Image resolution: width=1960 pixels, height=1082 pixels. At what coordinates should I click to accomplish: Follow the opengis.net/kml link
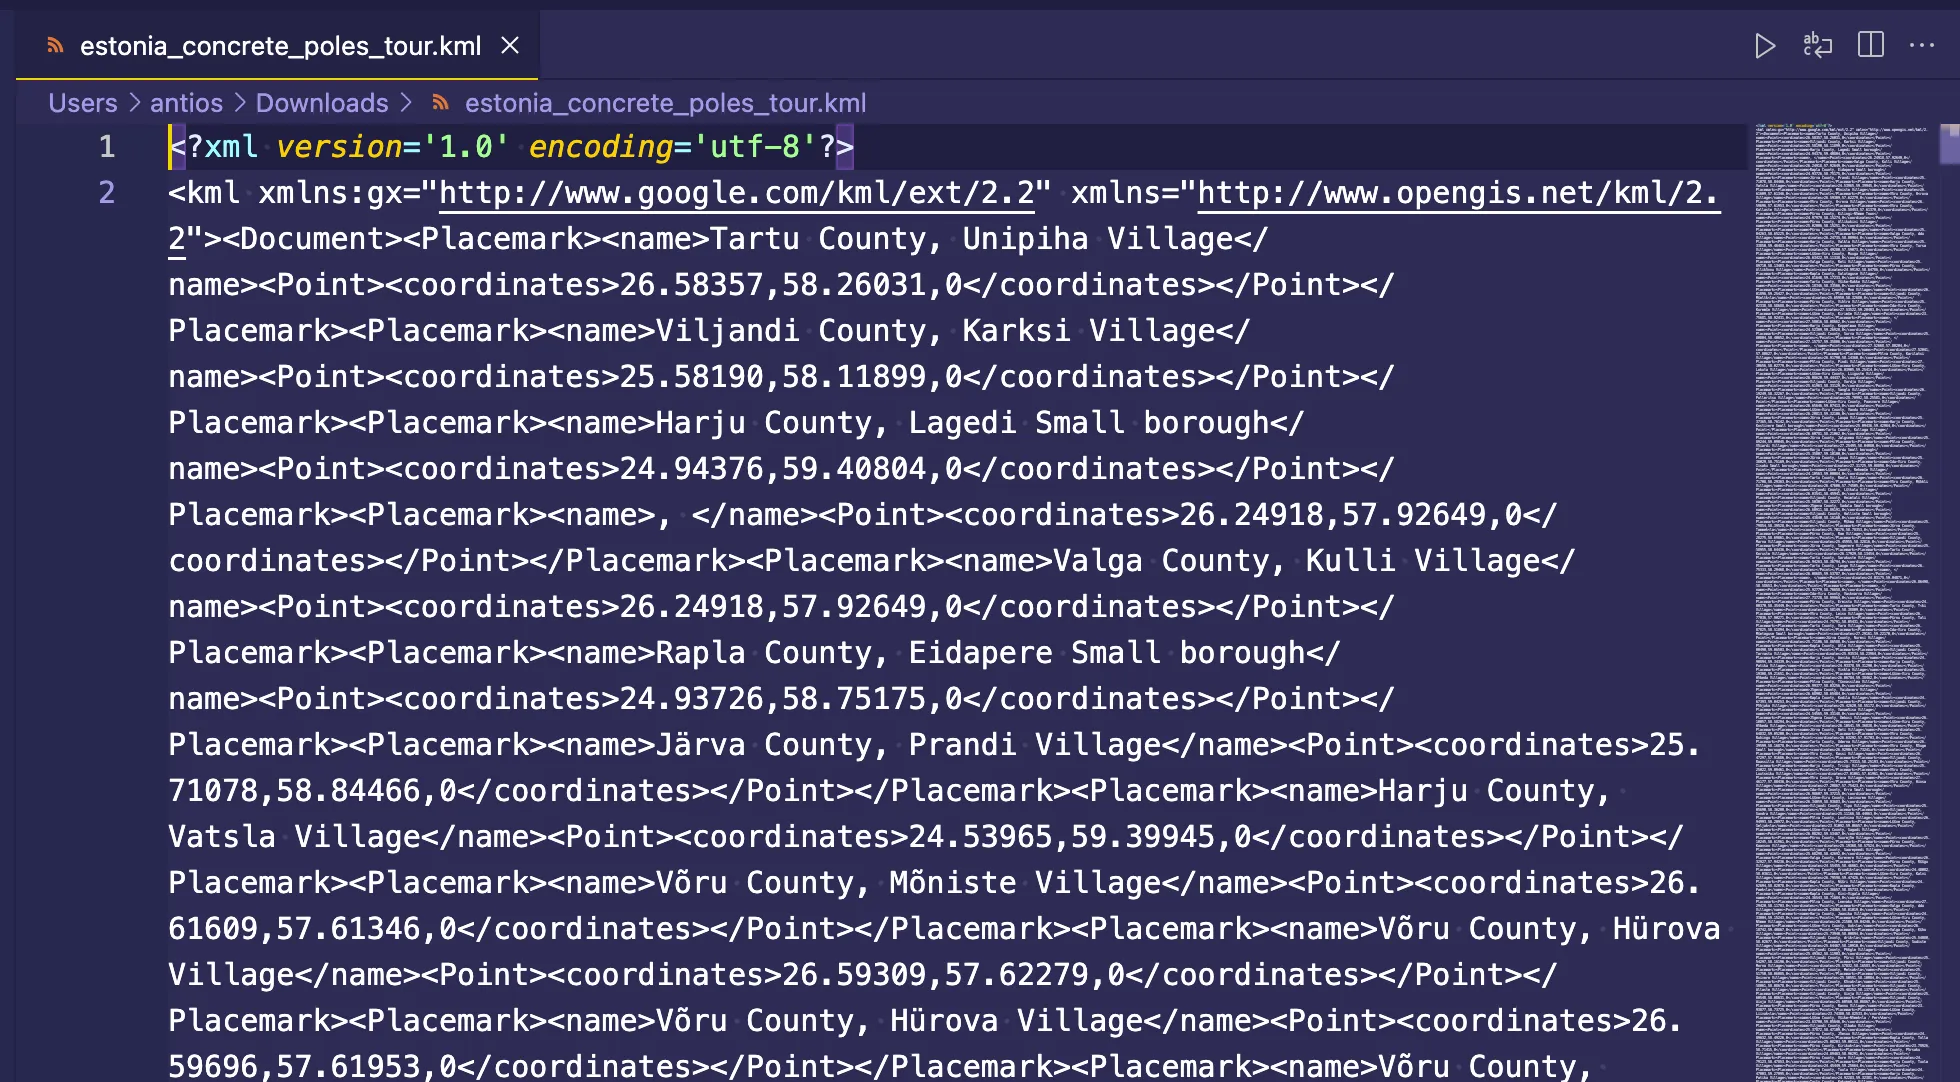(x=1456, y=193)
